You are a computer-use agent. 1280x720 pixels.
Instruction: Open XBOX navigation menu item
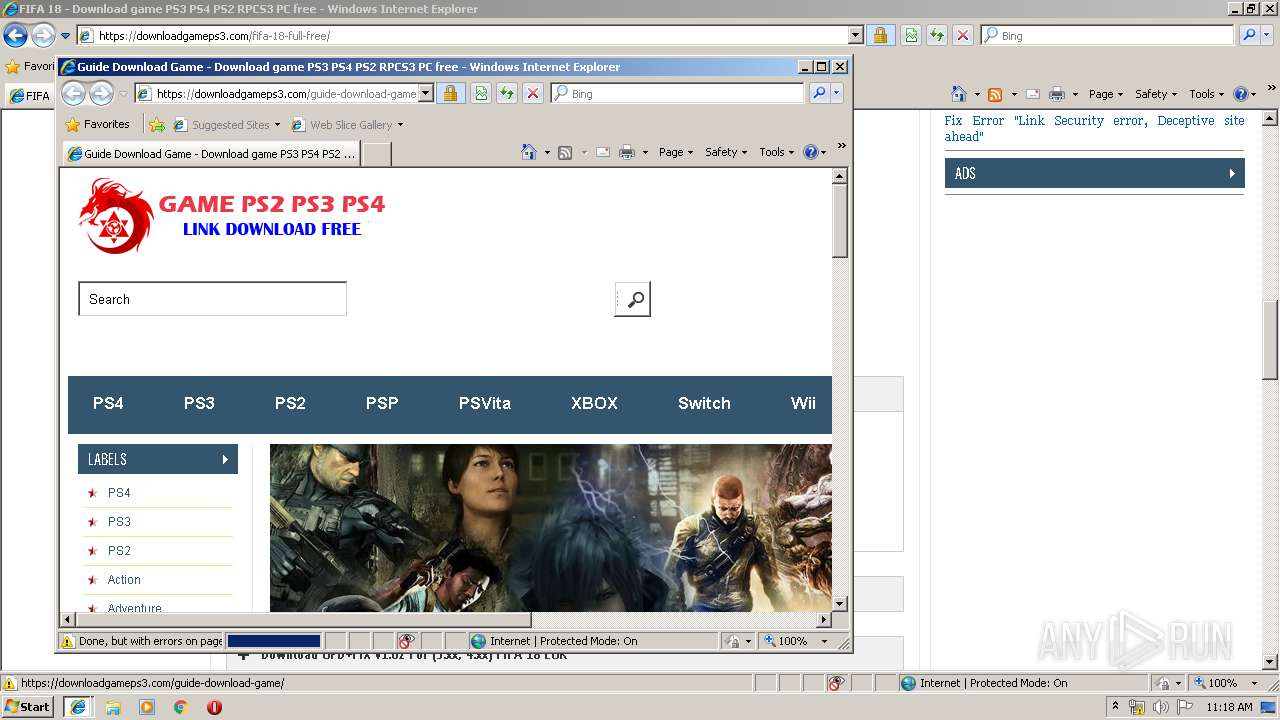click(594, 403)
